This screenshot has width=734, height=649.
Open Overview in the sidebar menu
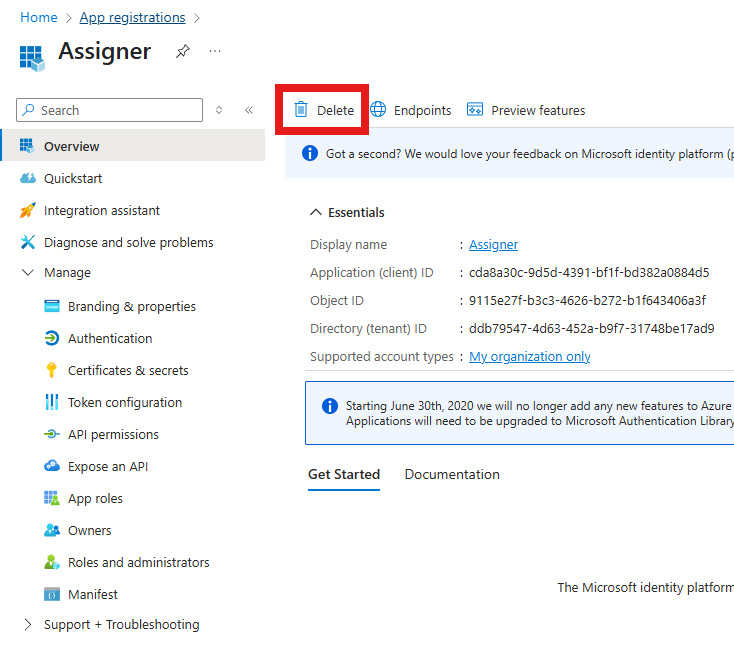pyautogui.click(x=133, y=146)
